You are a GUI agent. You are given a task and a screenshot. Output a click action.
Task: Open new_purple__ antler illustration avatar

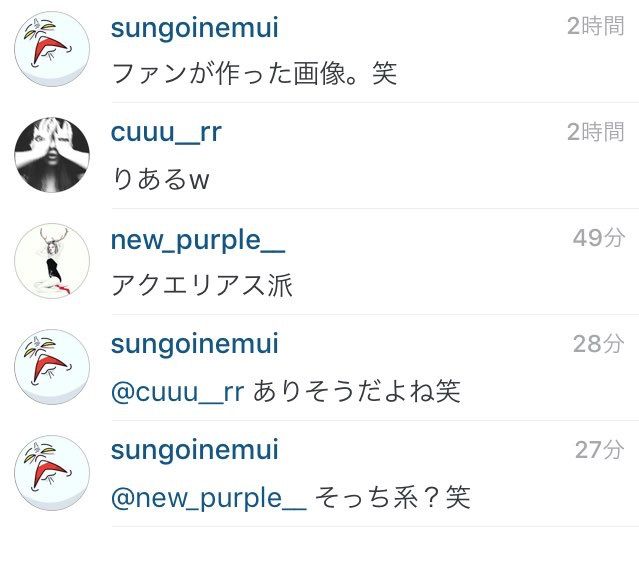coord(52,261)
